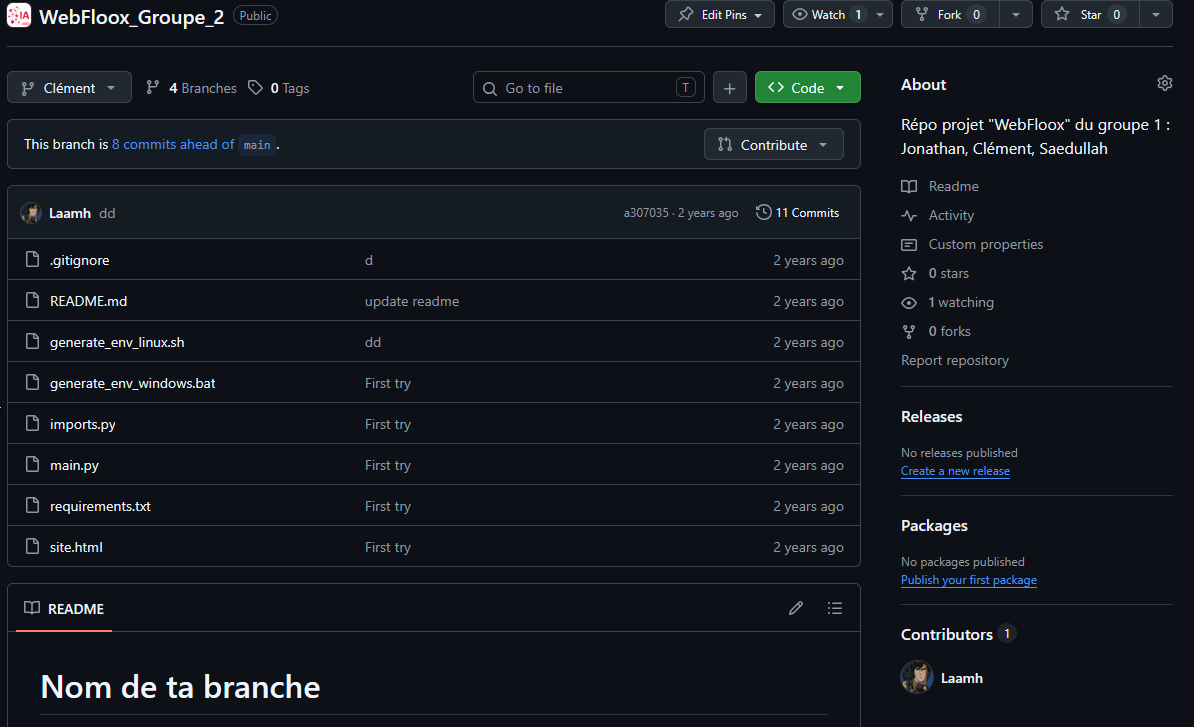Focus the 'Go to file' search field

pos(589,88)
